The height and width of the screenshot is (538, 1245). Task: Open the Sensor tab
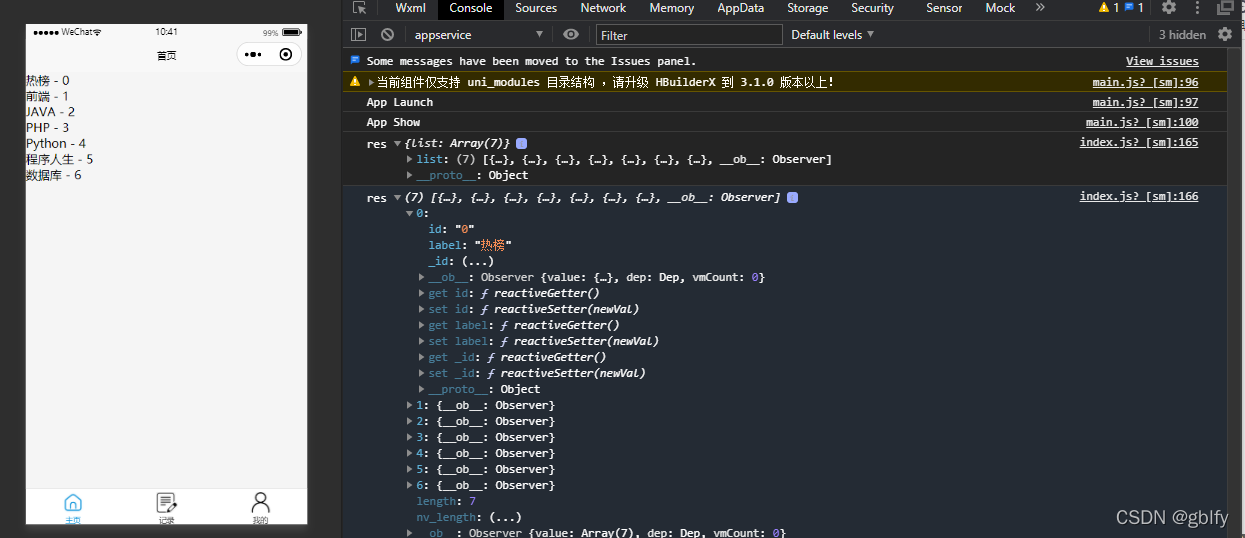[x=944, y=8]
